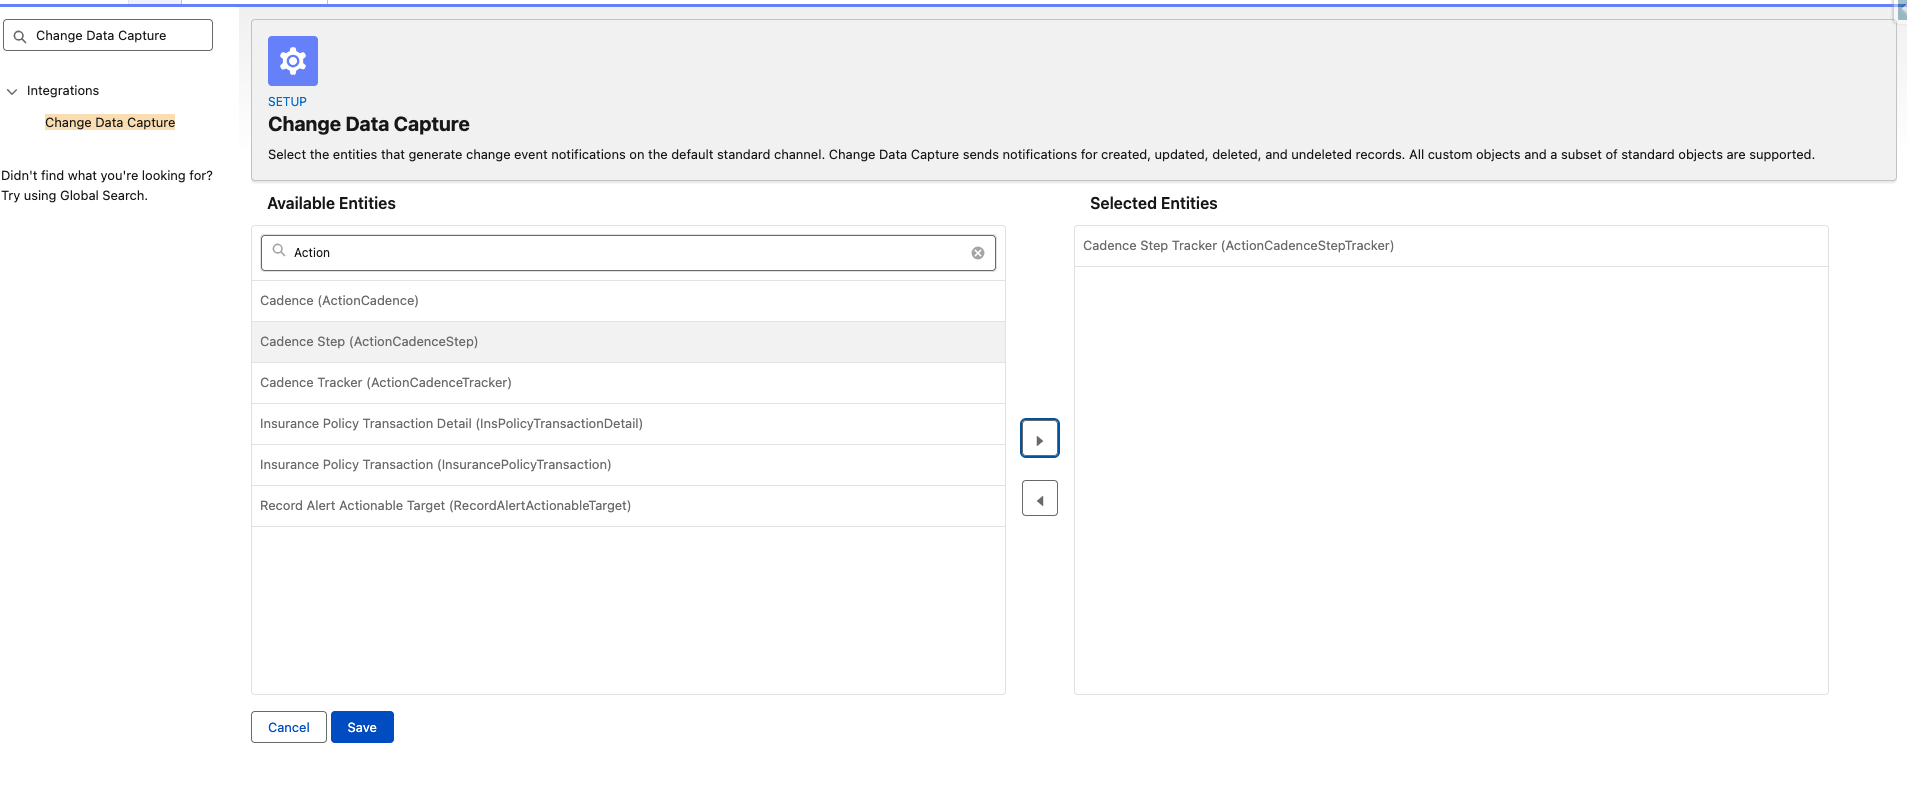Select Cadence Step (ActionCadenceStep) entity

[x=369, y=342]
